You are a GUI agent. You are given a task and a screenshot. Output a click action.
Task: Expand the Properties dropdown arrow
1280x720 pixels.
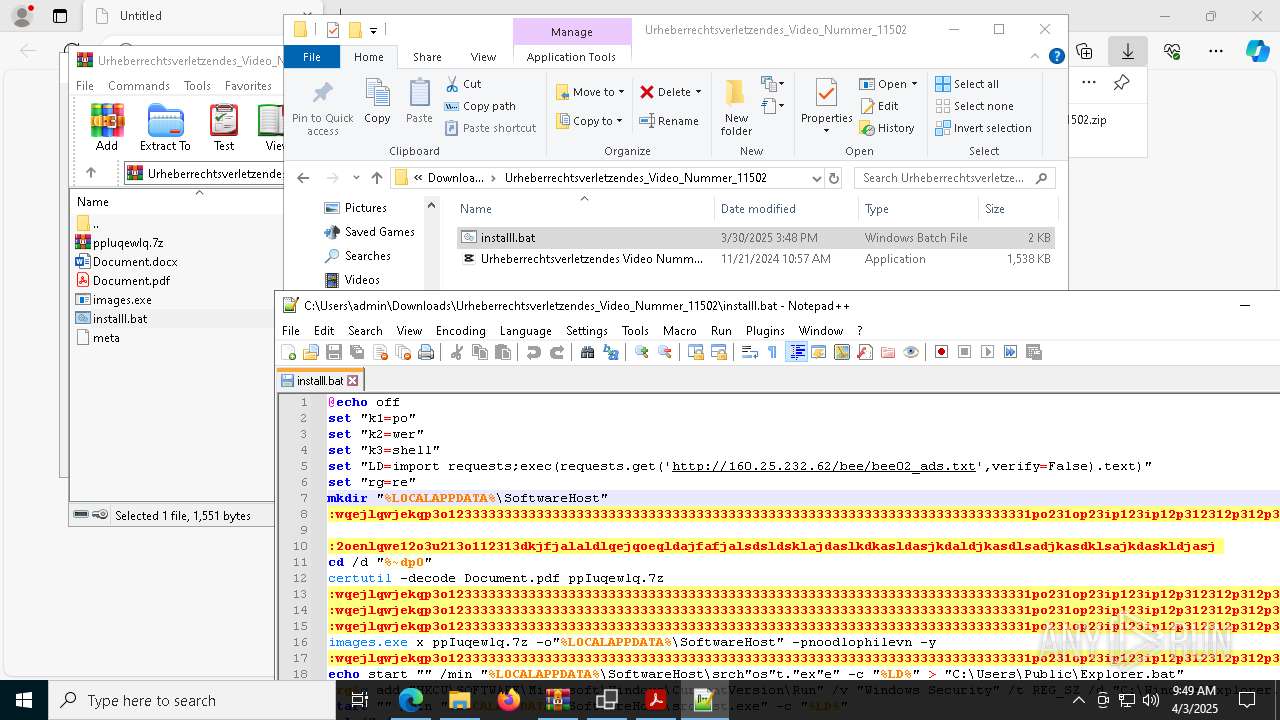pos(826,131)
